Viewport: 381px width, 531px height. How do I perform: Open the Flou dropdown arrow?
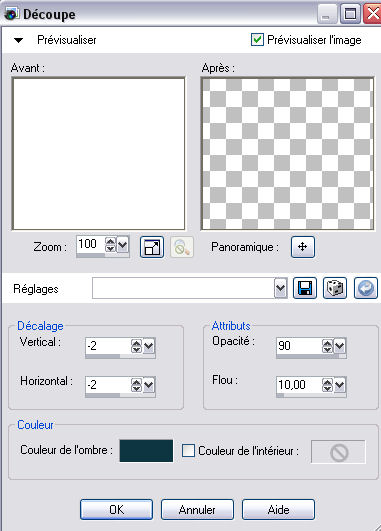[x=340, y=385]
